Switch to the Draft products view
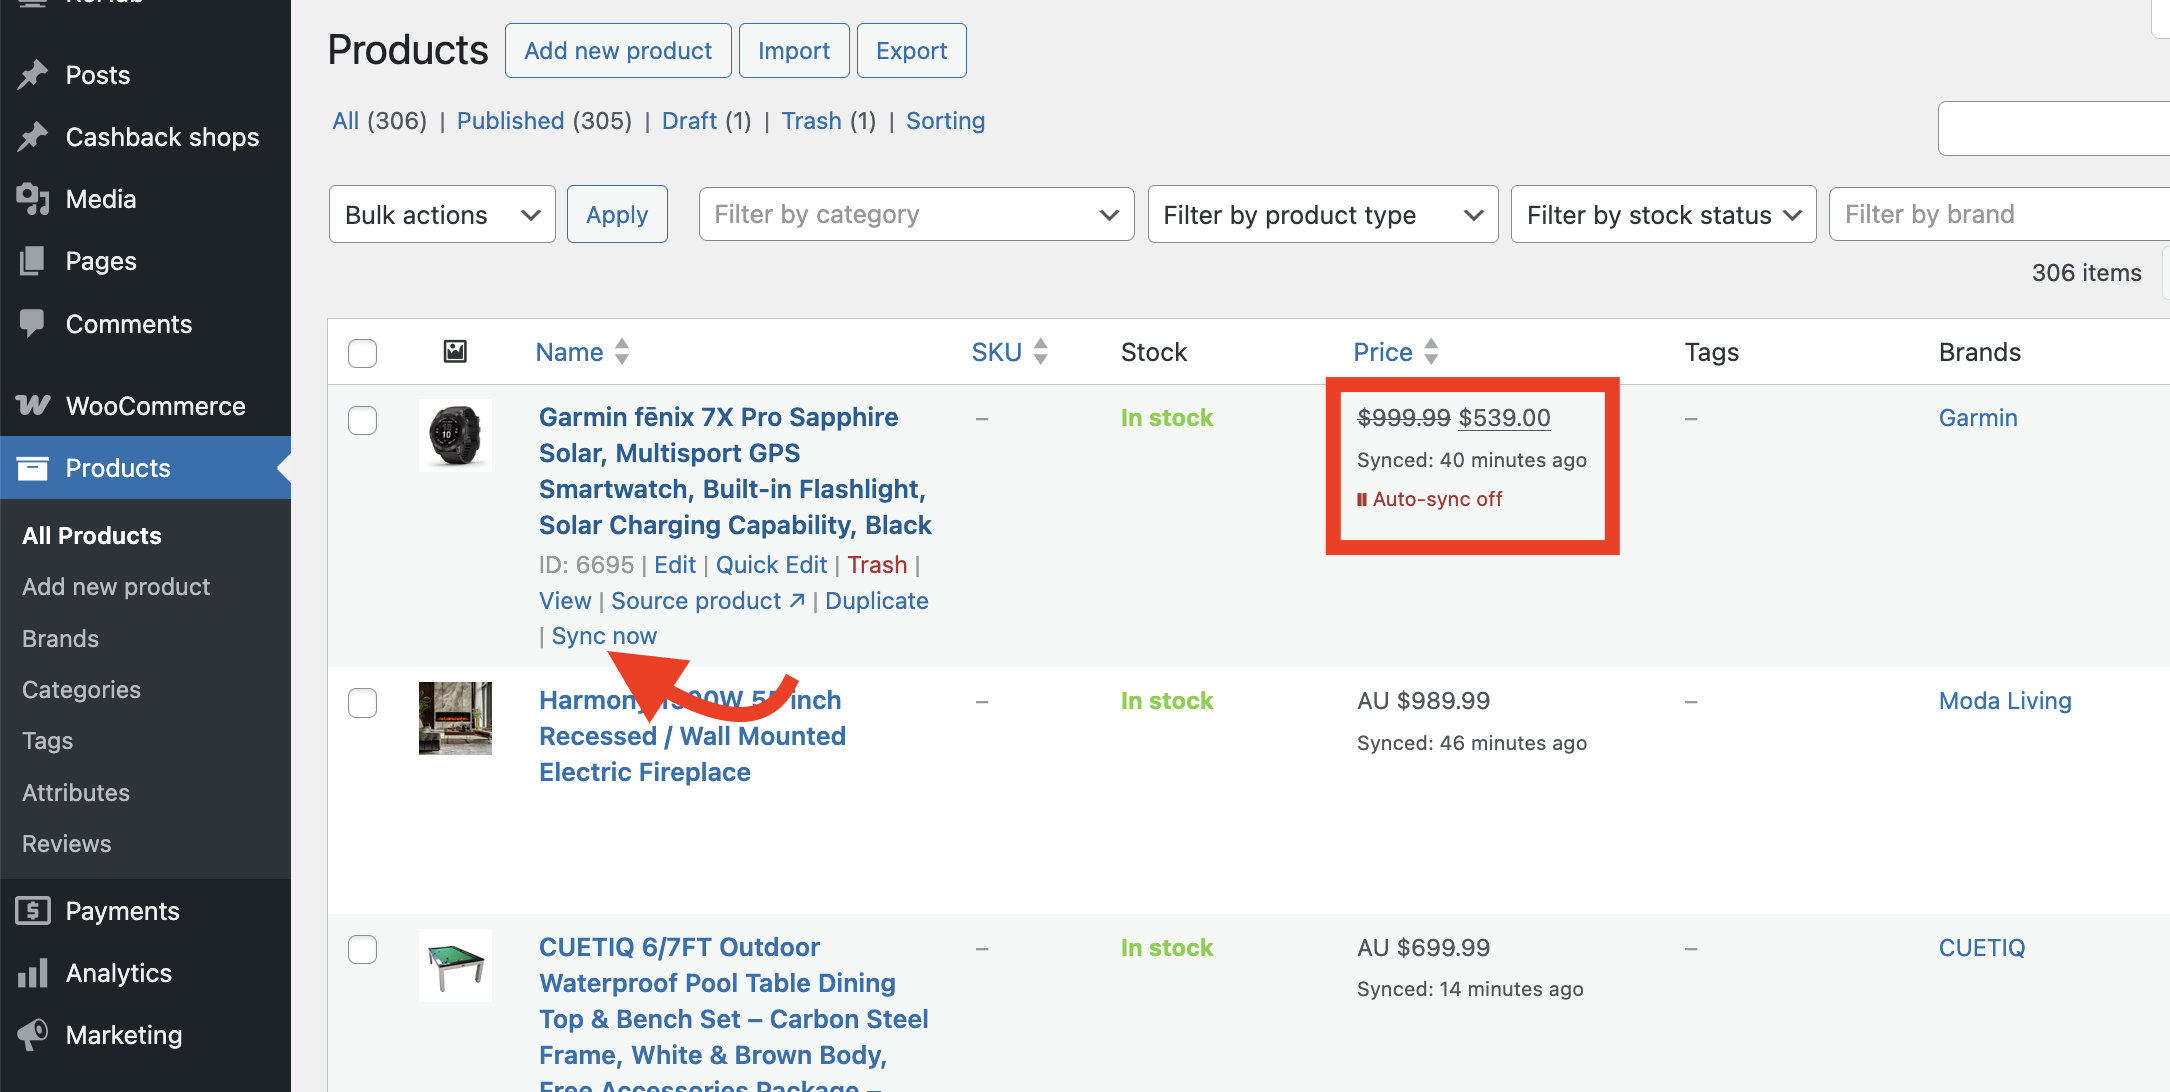The height and width of the screenshot is (1092, 2170). pyautogui.click(x=689, y=121)
